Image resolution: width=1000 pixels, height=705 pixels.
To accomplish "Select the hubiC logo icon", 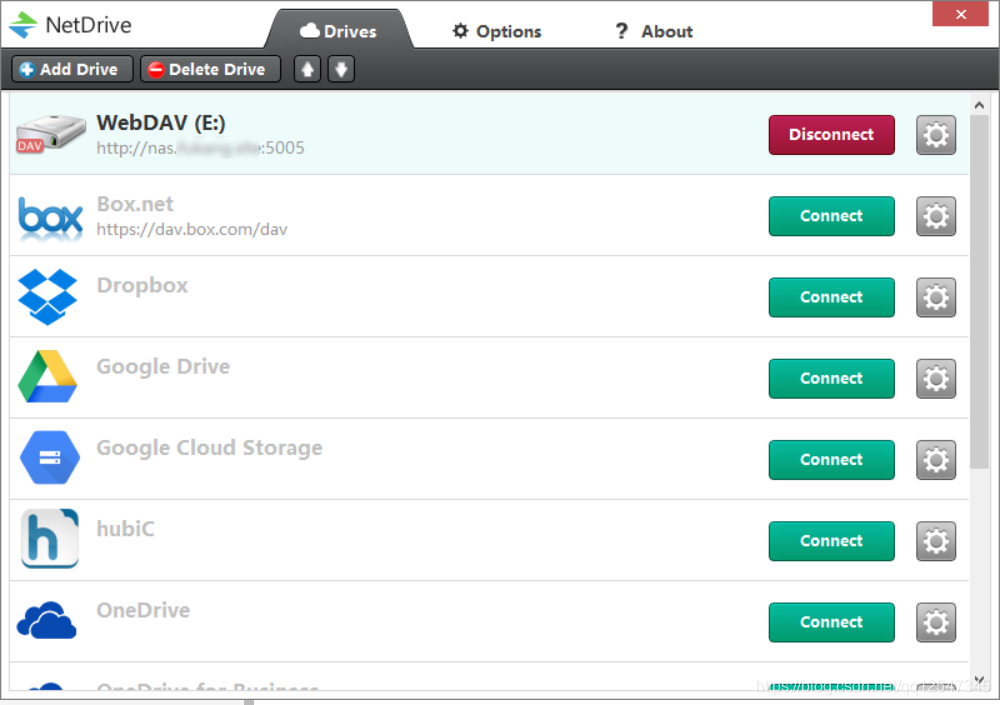I will point(50,538).
